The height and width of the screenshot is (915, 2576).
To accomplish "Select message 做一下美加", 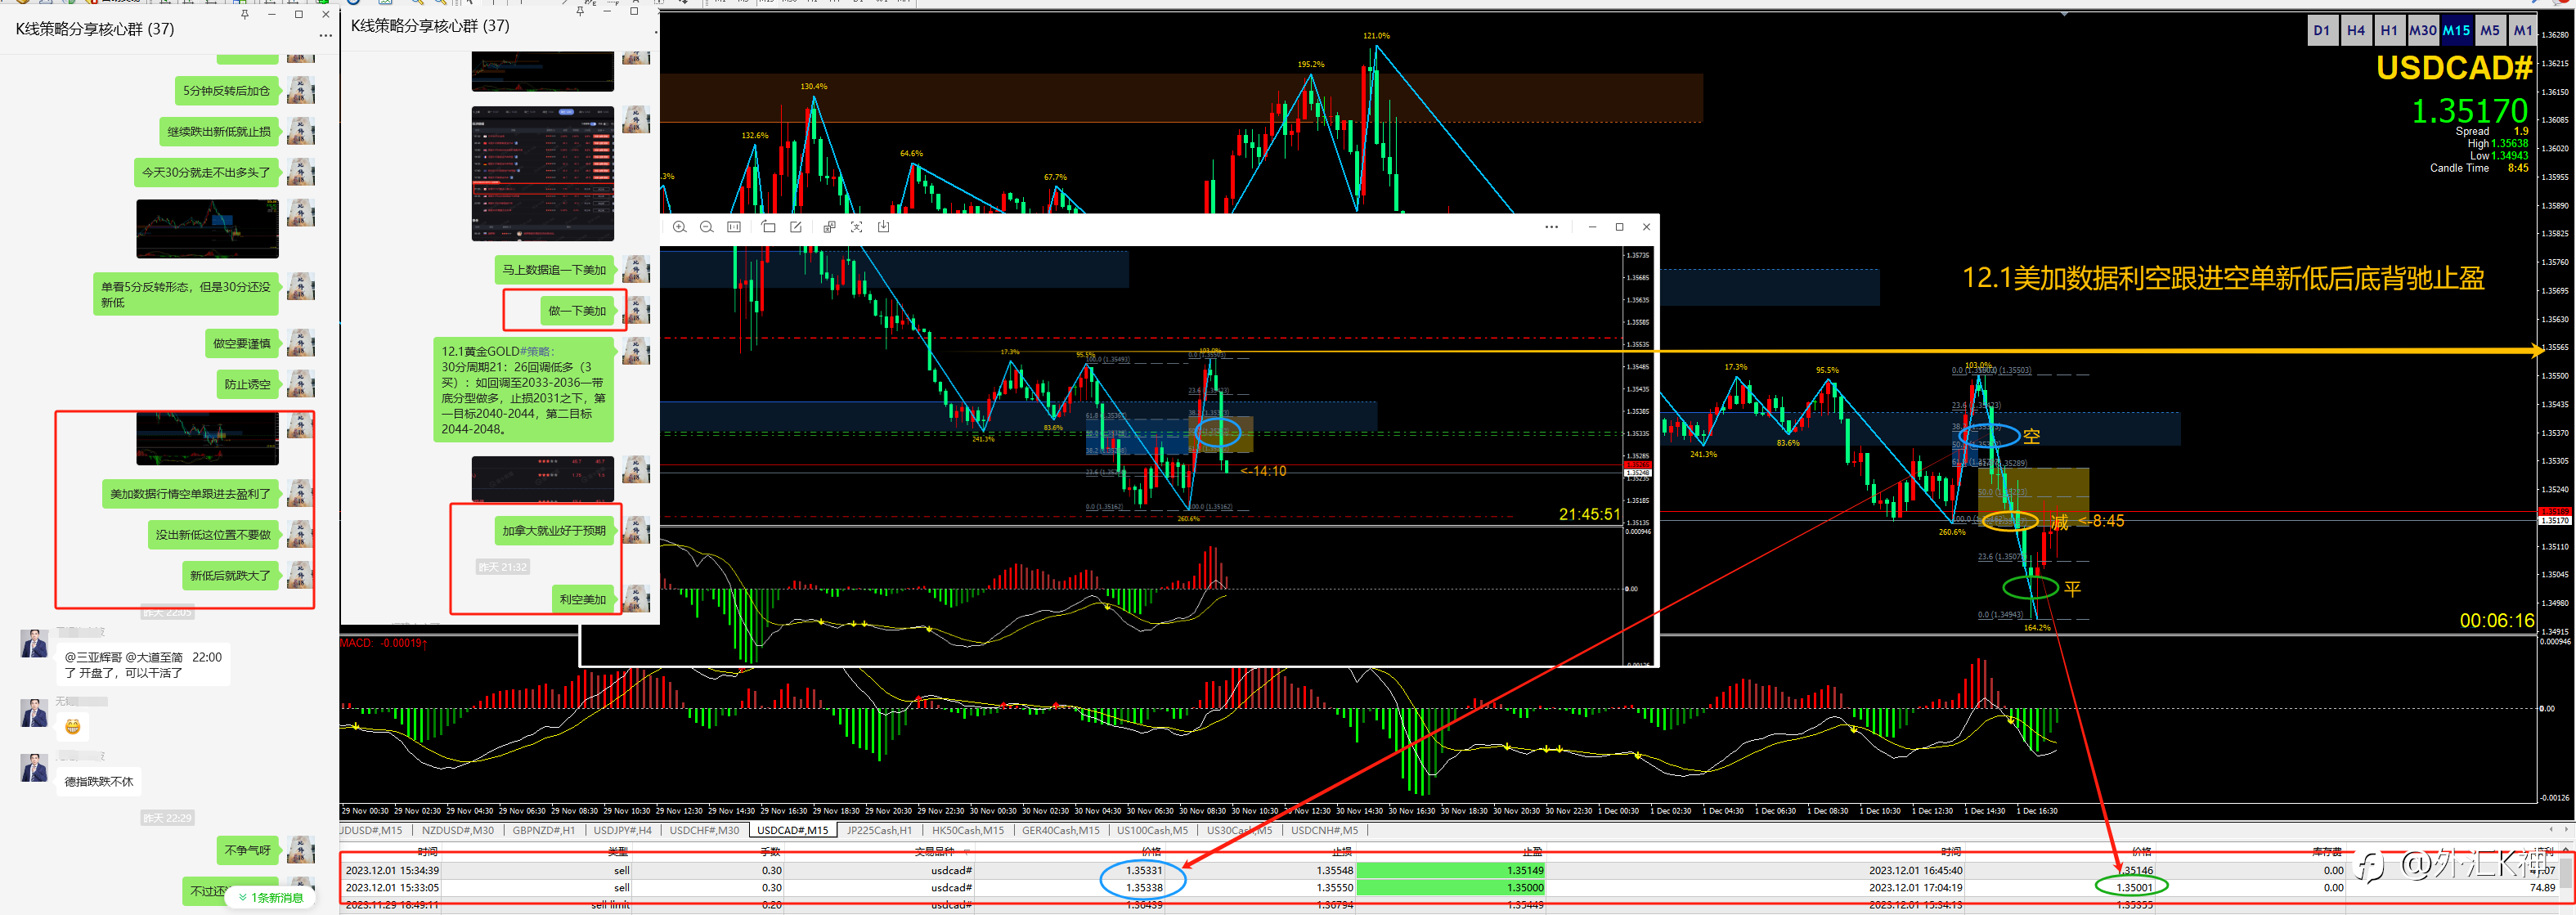I will coord(577,311).
